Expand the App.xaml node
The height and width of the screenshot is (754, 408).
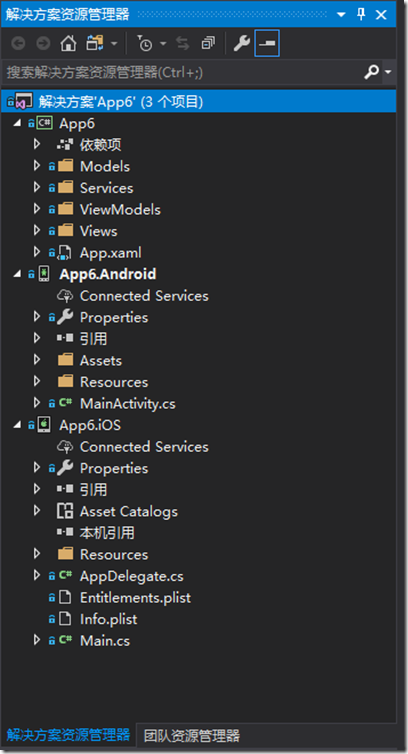tap(37, 252)
